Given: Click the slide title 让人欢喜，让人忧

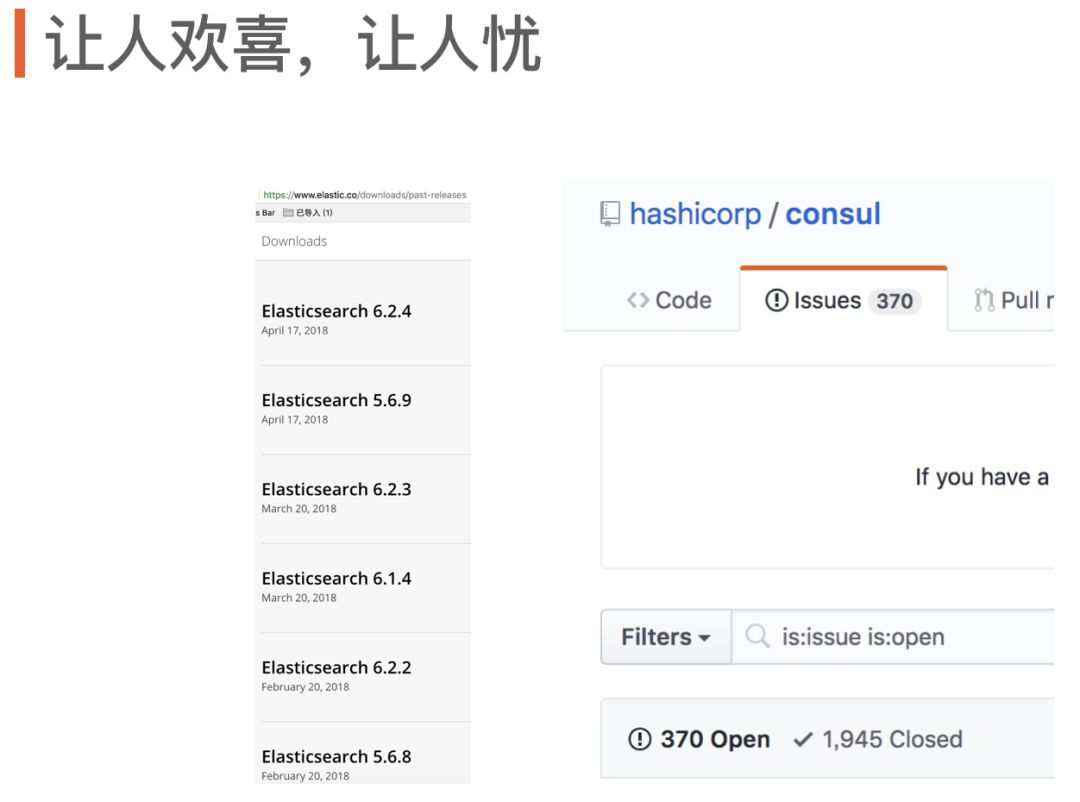Looking at the screenshot, I should click(x=293, y=43).
